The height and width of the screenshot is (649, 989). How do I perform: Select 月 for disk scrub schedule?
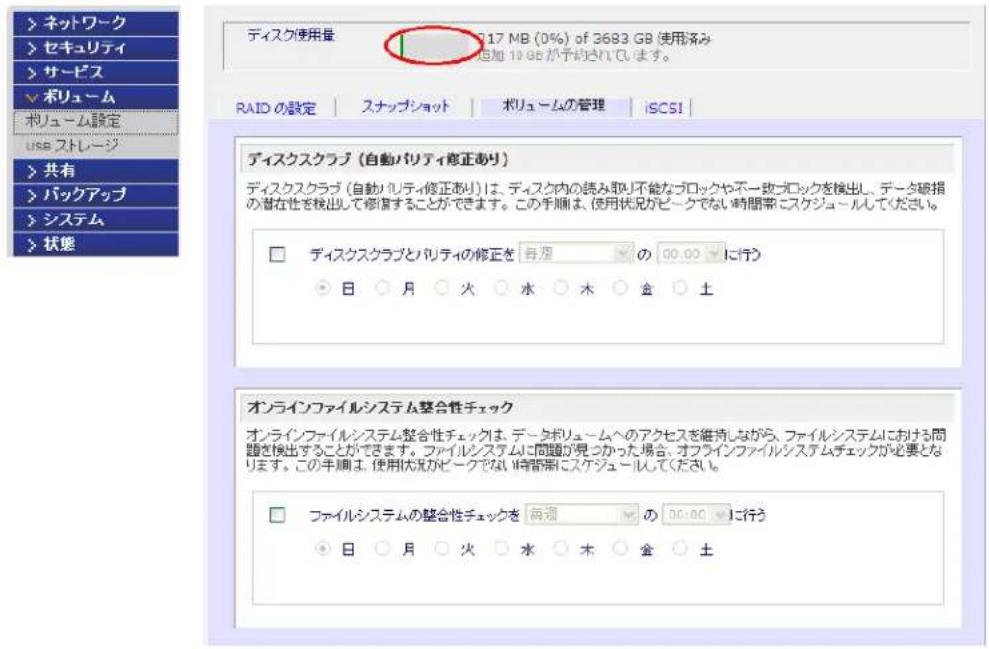(x=382, y=288)
